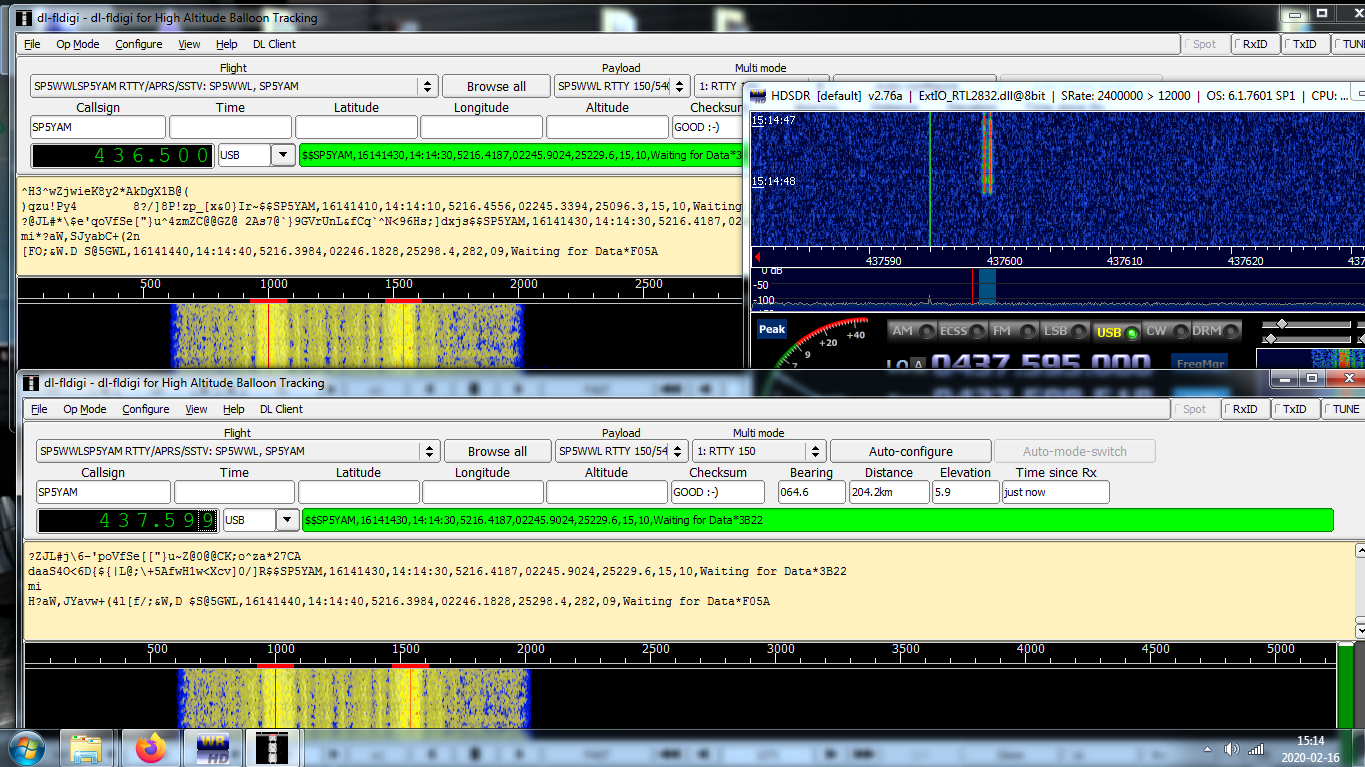
Task: Select CW mode in HDSDR
Action: 1165,331
